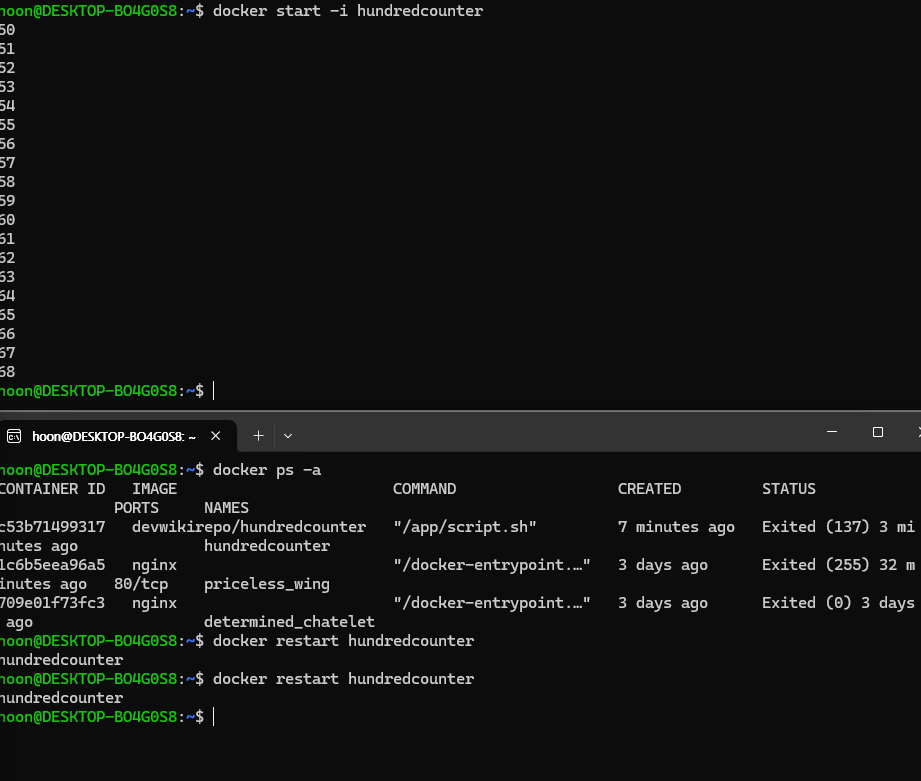
Task: Click the terminal icon on the tab
Action: 14,436
